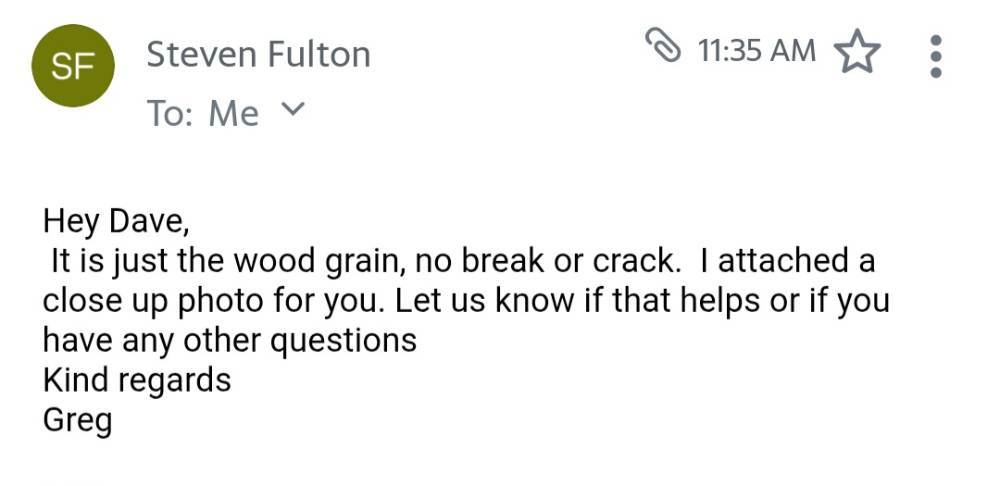Open the three-dot more options menu

coord(936,56)
